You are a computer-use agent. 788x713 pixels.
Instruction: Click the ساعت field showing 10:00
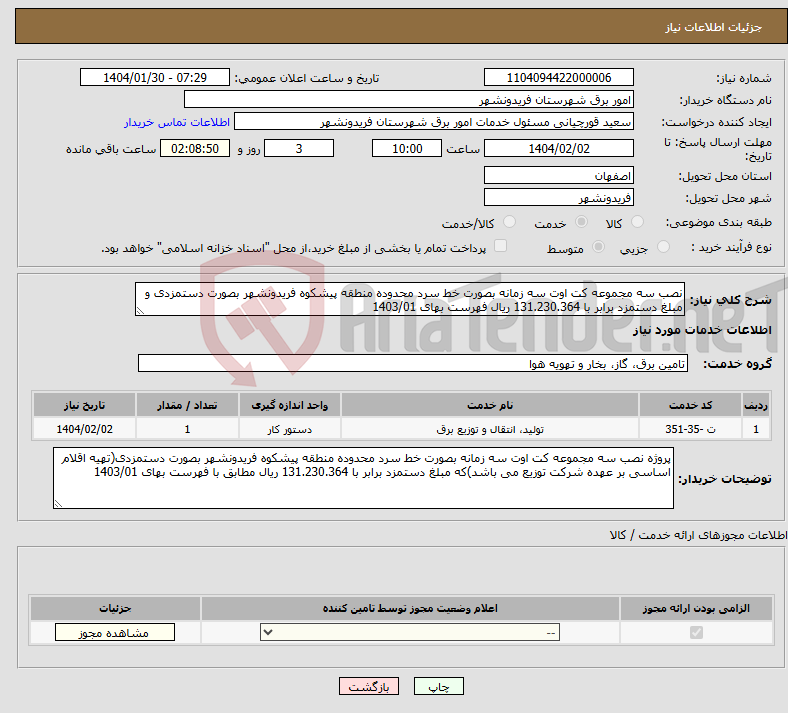[x=407, y=148]
